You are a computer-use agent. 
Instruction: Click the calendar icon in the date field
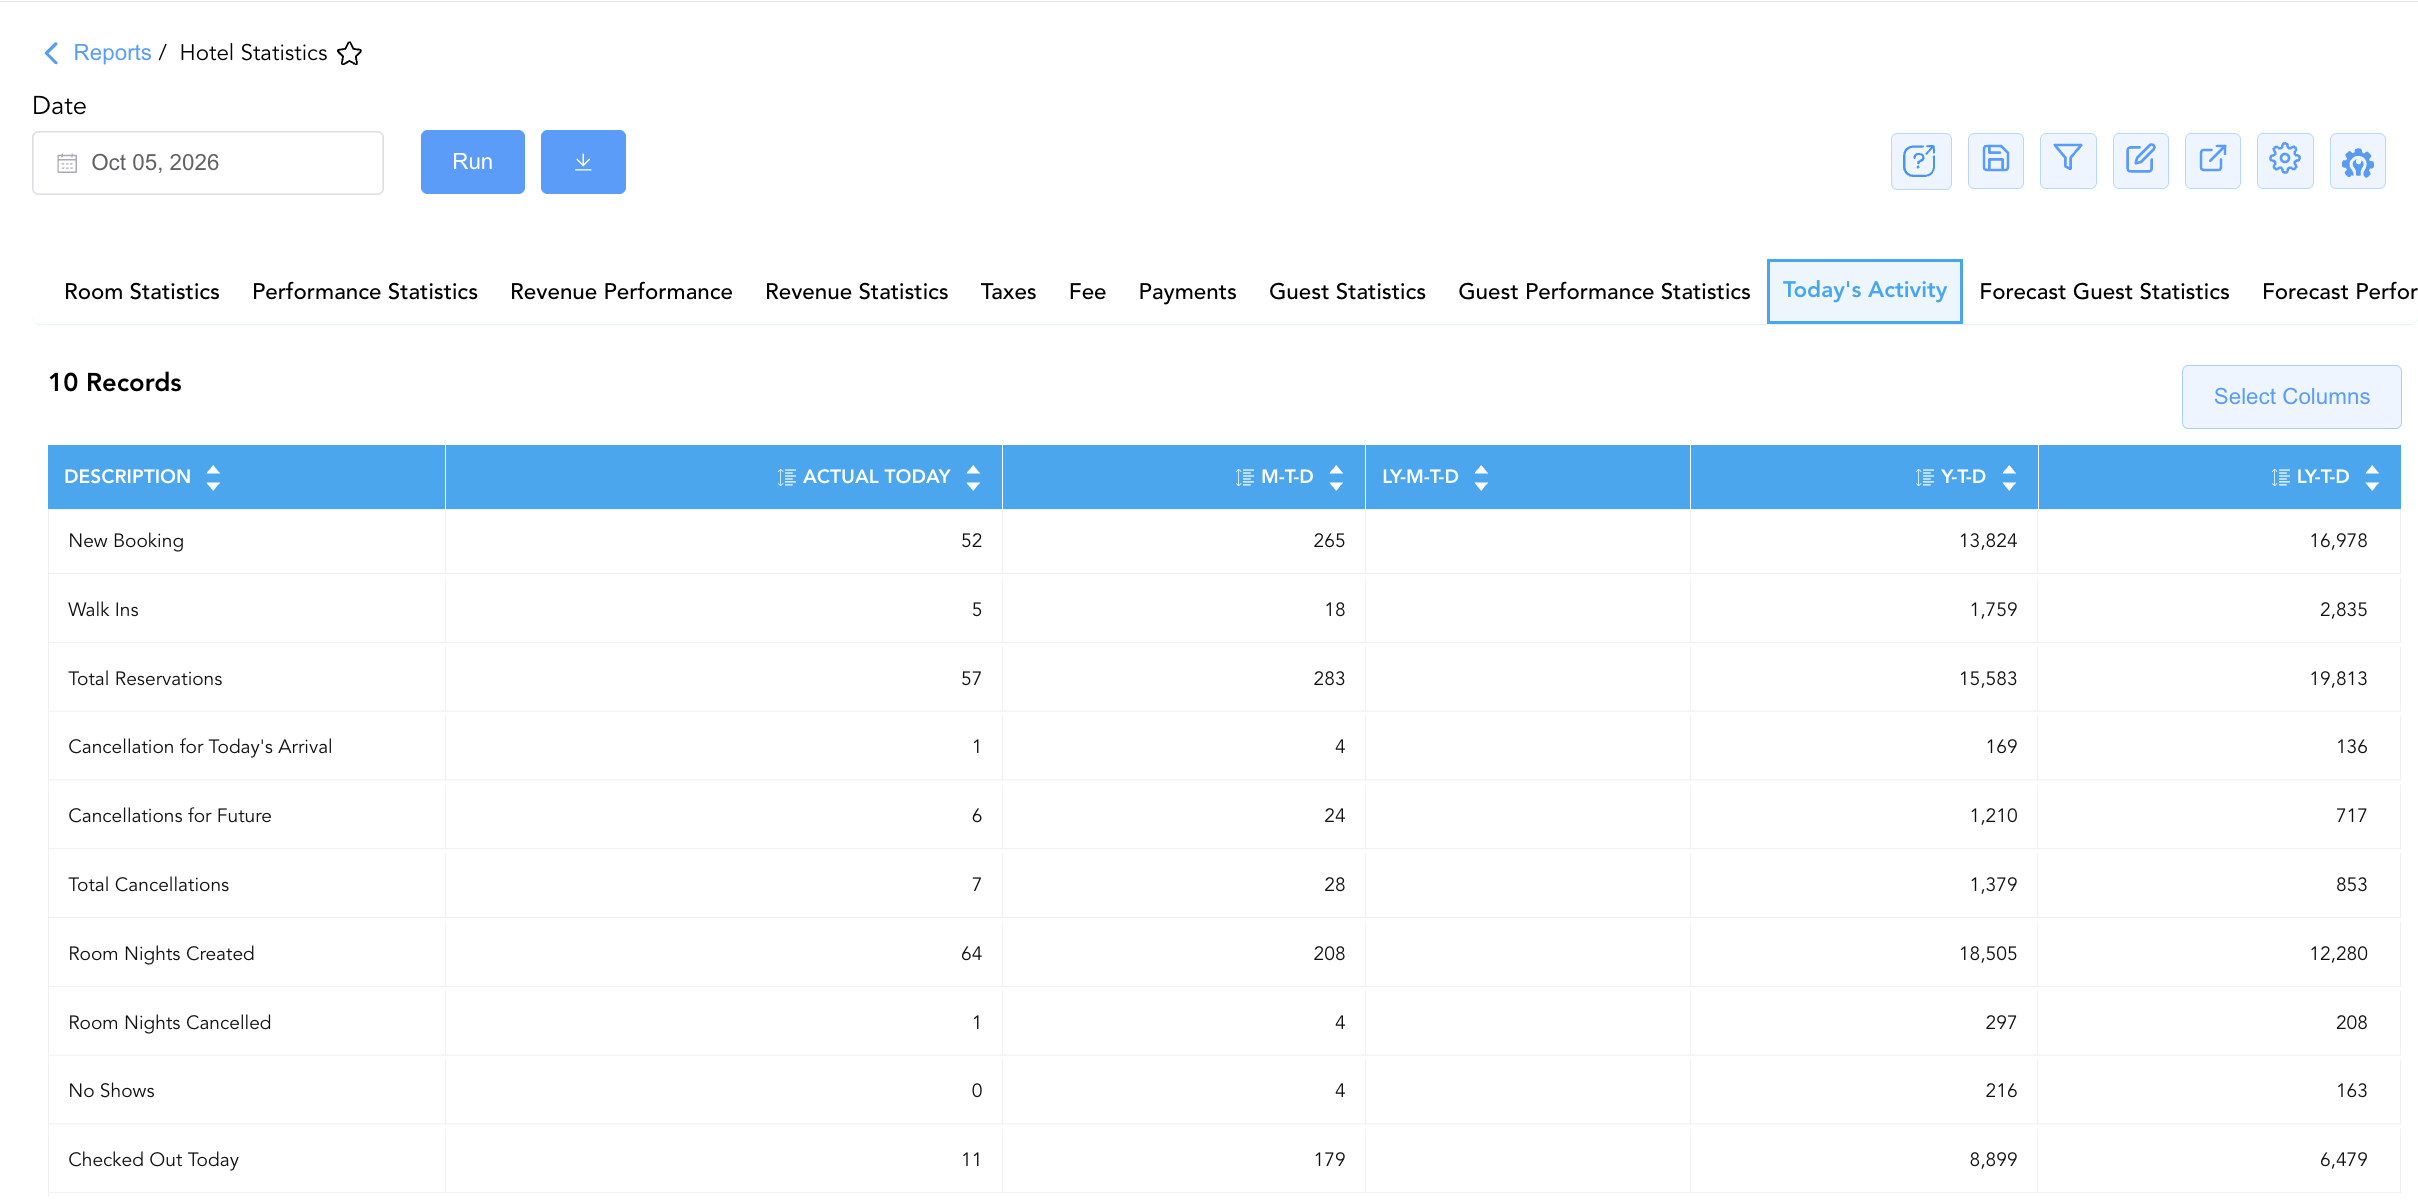pos(67,163)
